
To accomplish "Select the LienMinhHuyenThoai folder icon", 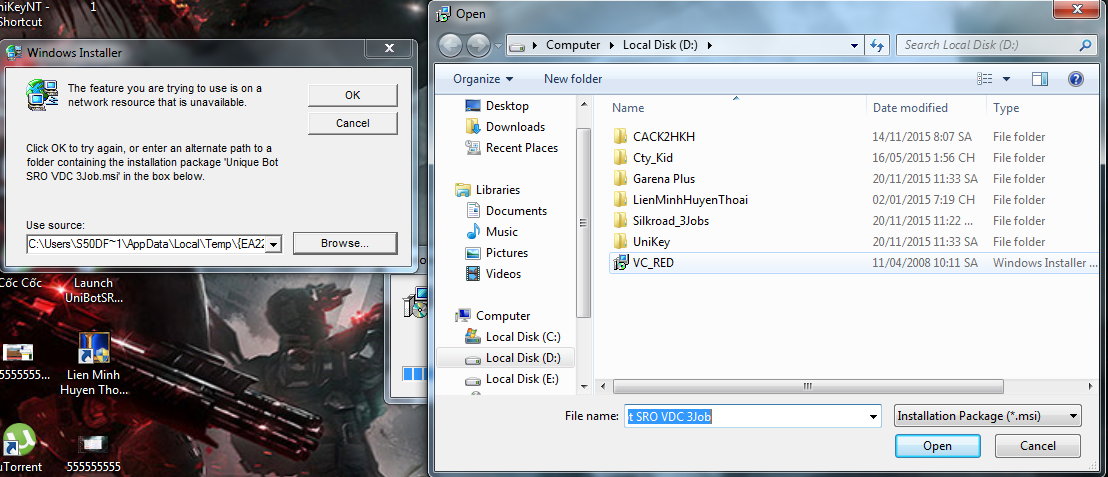I will pyautogui.click(x=620, y=199).
